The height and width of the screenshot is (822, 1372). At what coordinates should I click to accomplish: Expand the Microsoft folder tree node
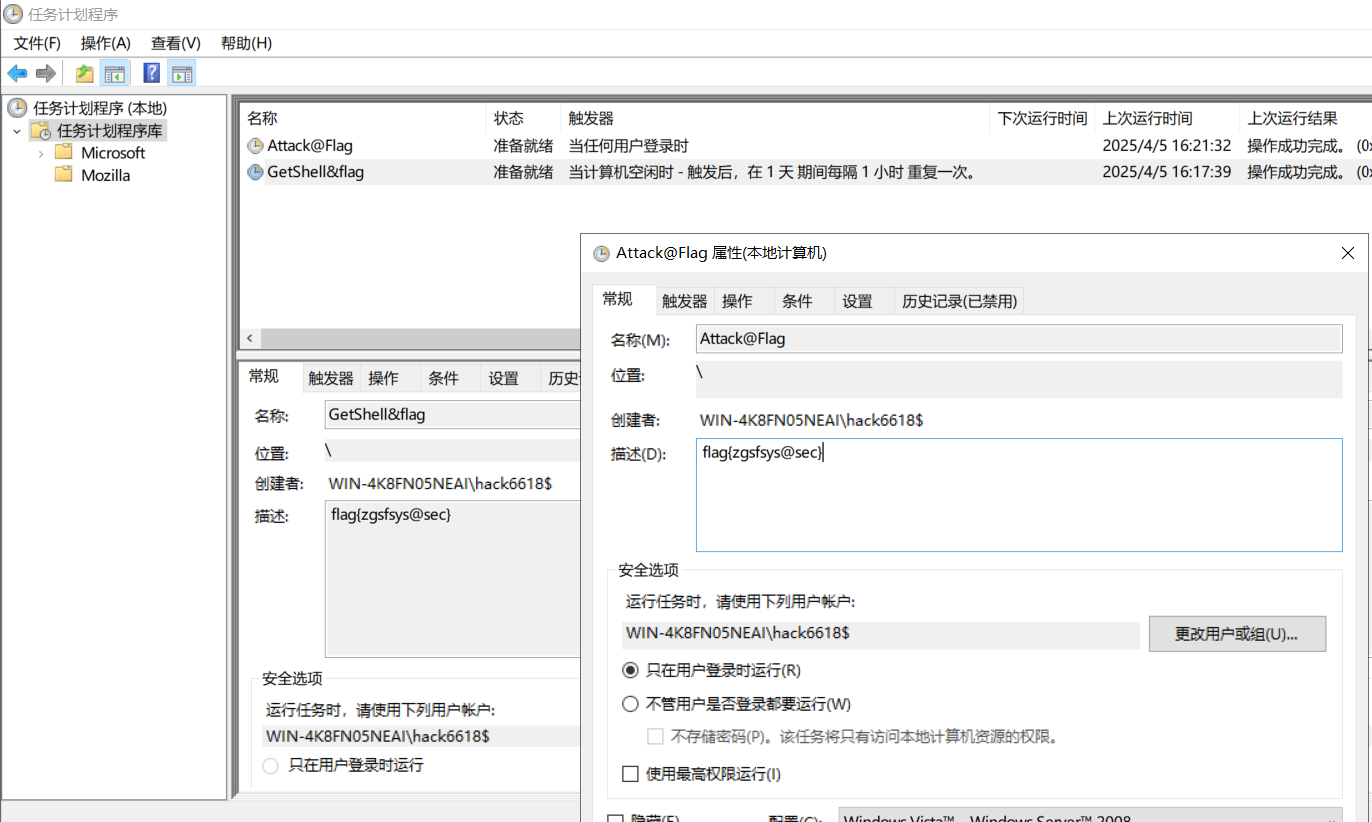(40, 153)
